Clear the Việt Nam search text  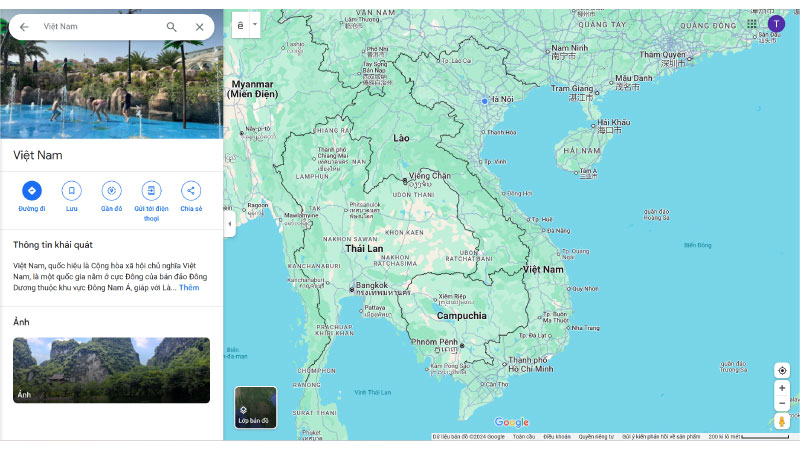coord(199,27)
